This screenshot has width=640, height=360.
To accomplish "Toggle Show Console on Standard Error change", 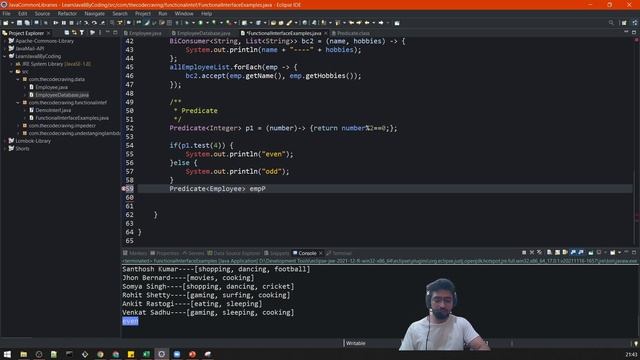I will point(581,253).
